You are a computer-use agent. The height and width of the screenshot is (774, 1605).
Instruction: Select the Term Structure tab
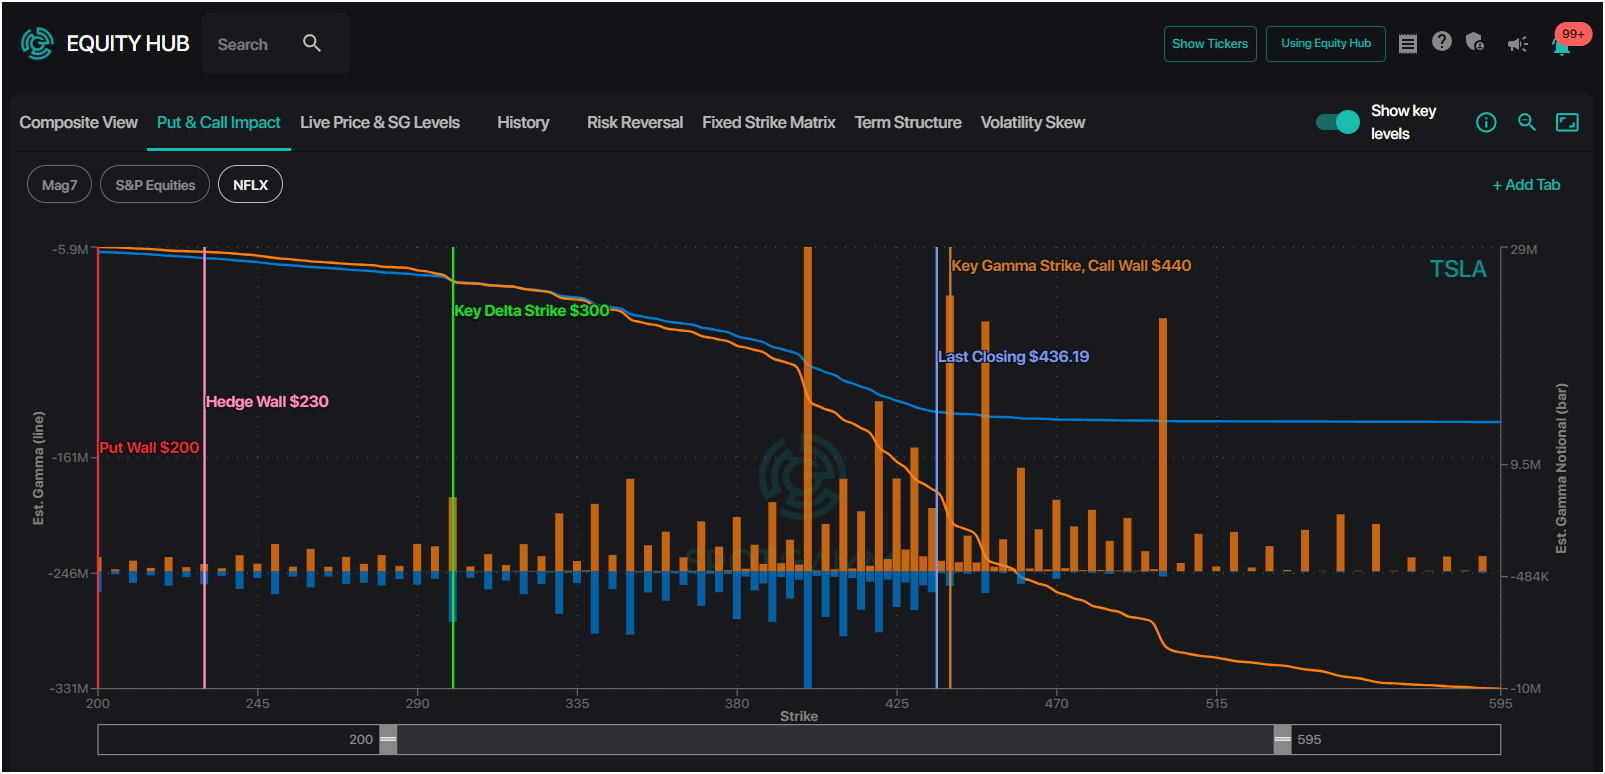click(908, 122)
